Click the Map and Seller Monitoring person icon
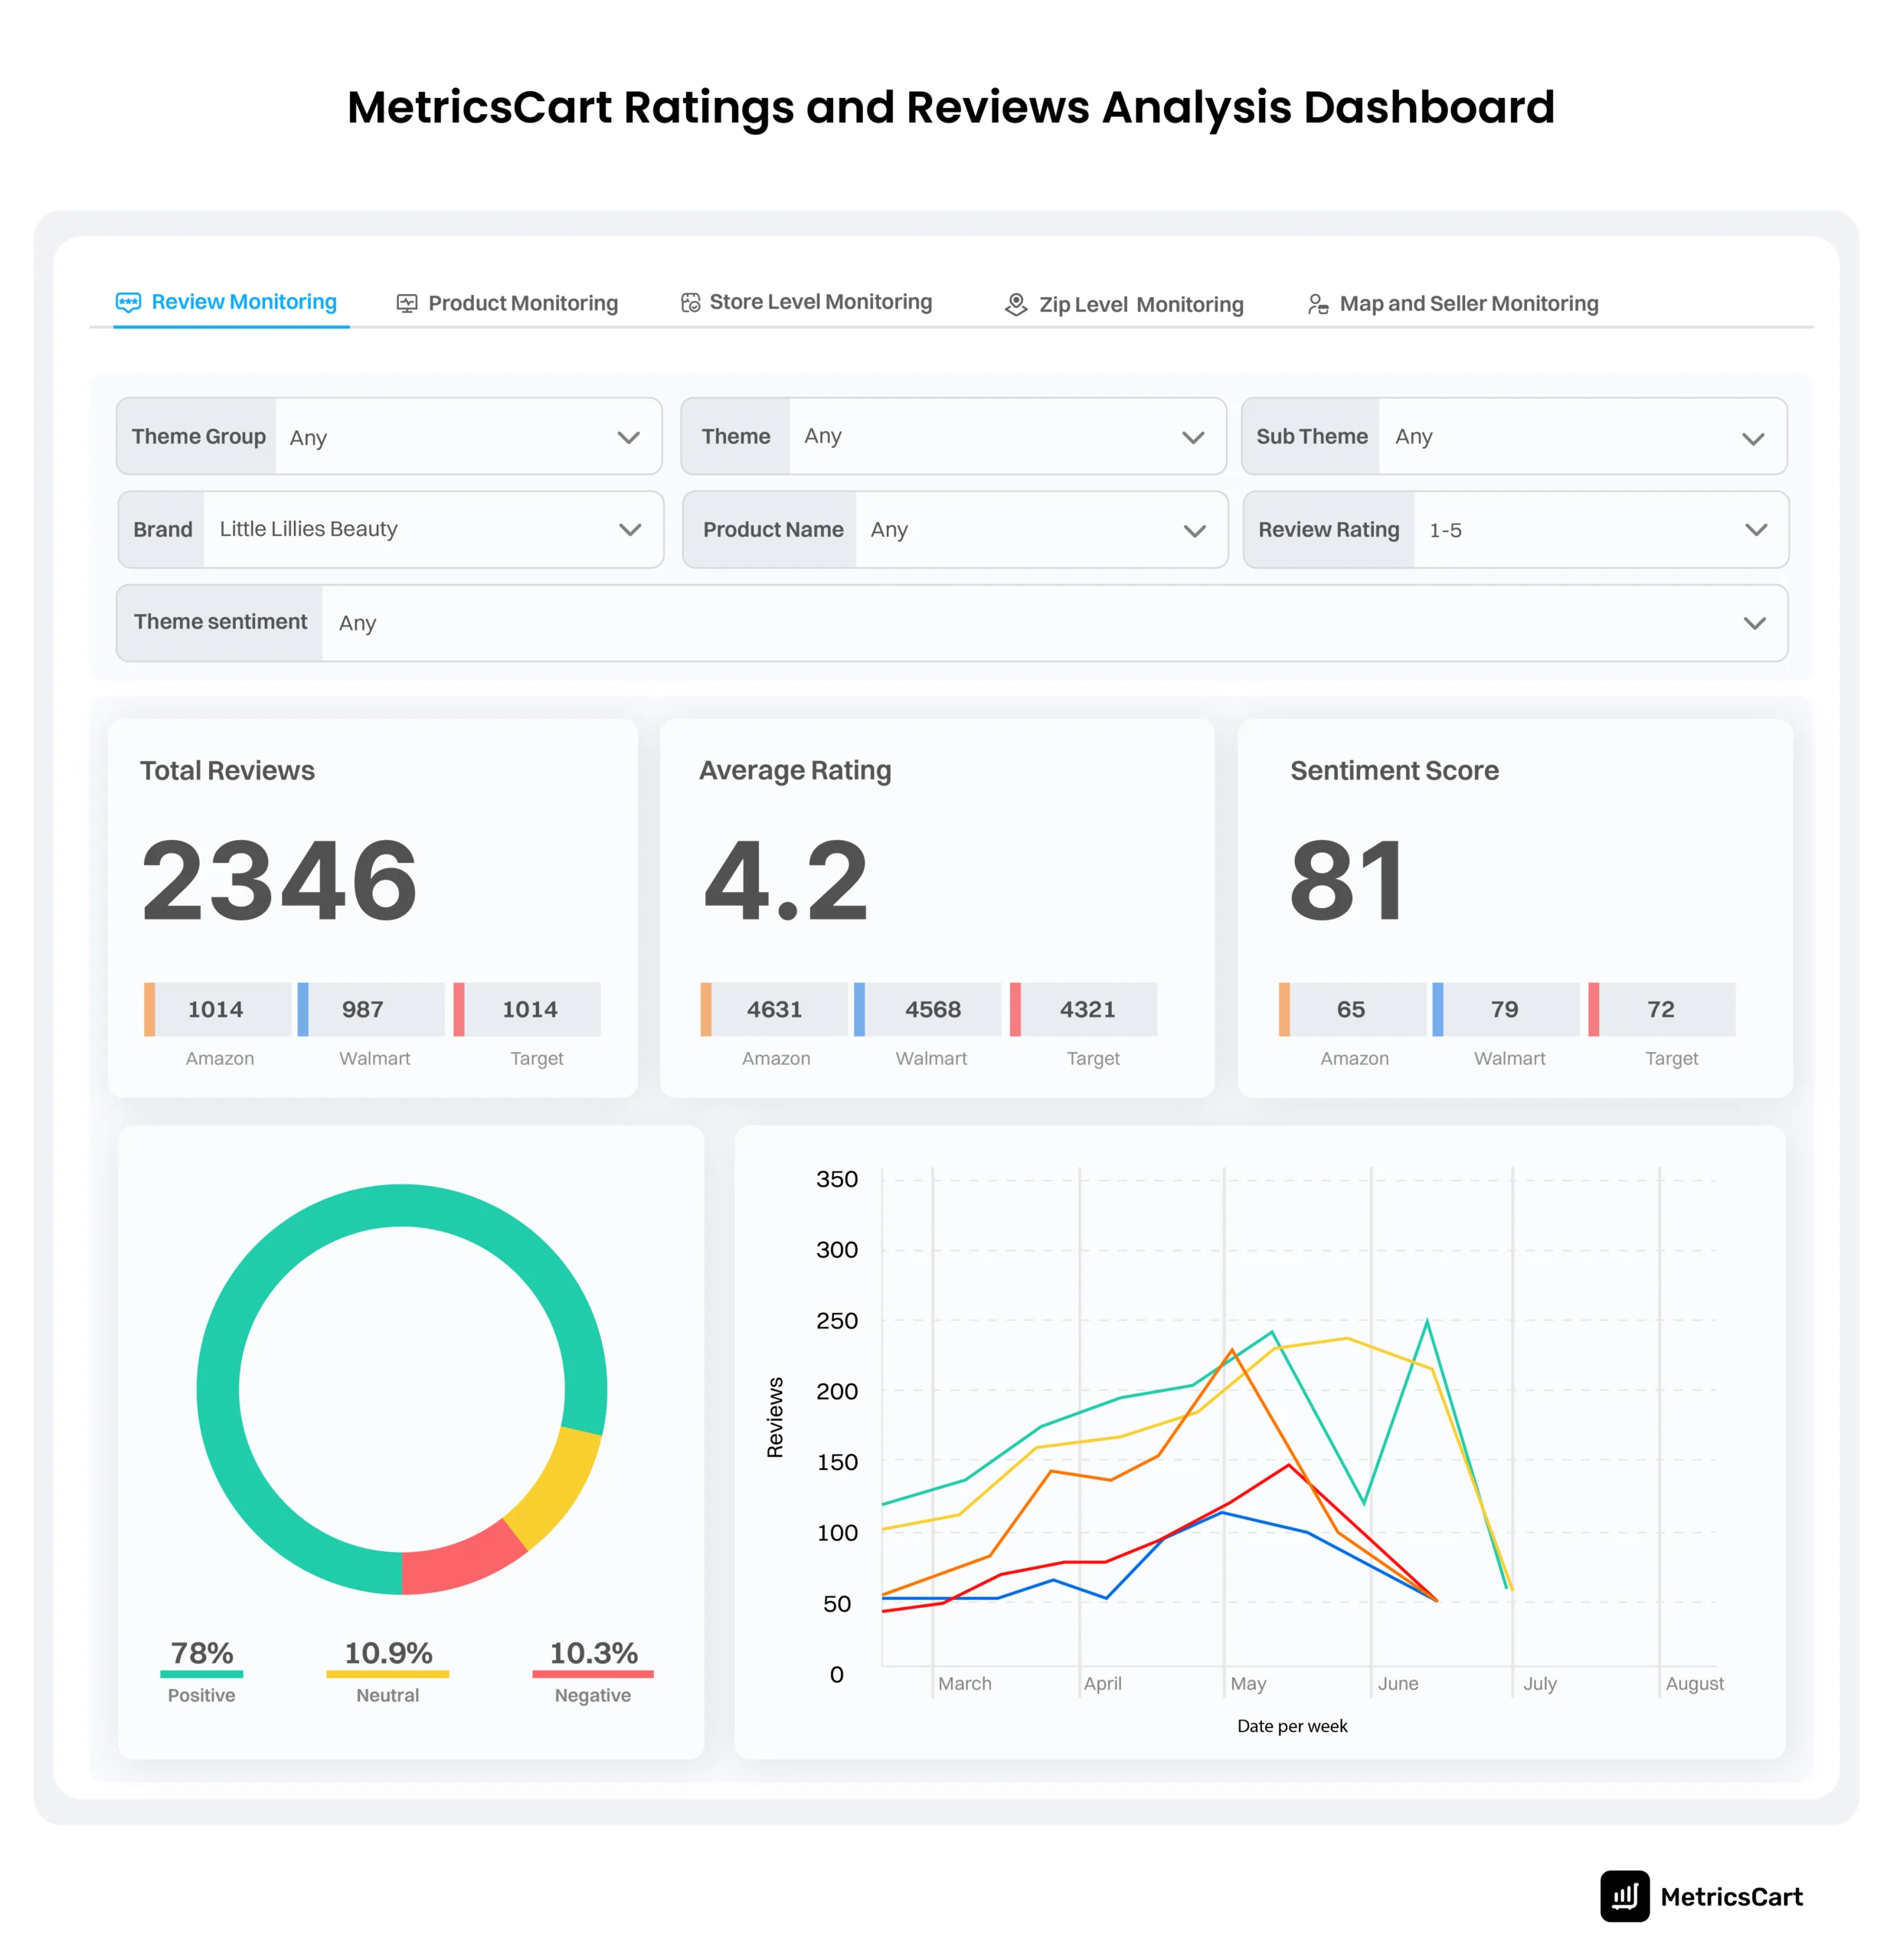This screenshot has height=1960, width=1903. tap(1318, 303)
